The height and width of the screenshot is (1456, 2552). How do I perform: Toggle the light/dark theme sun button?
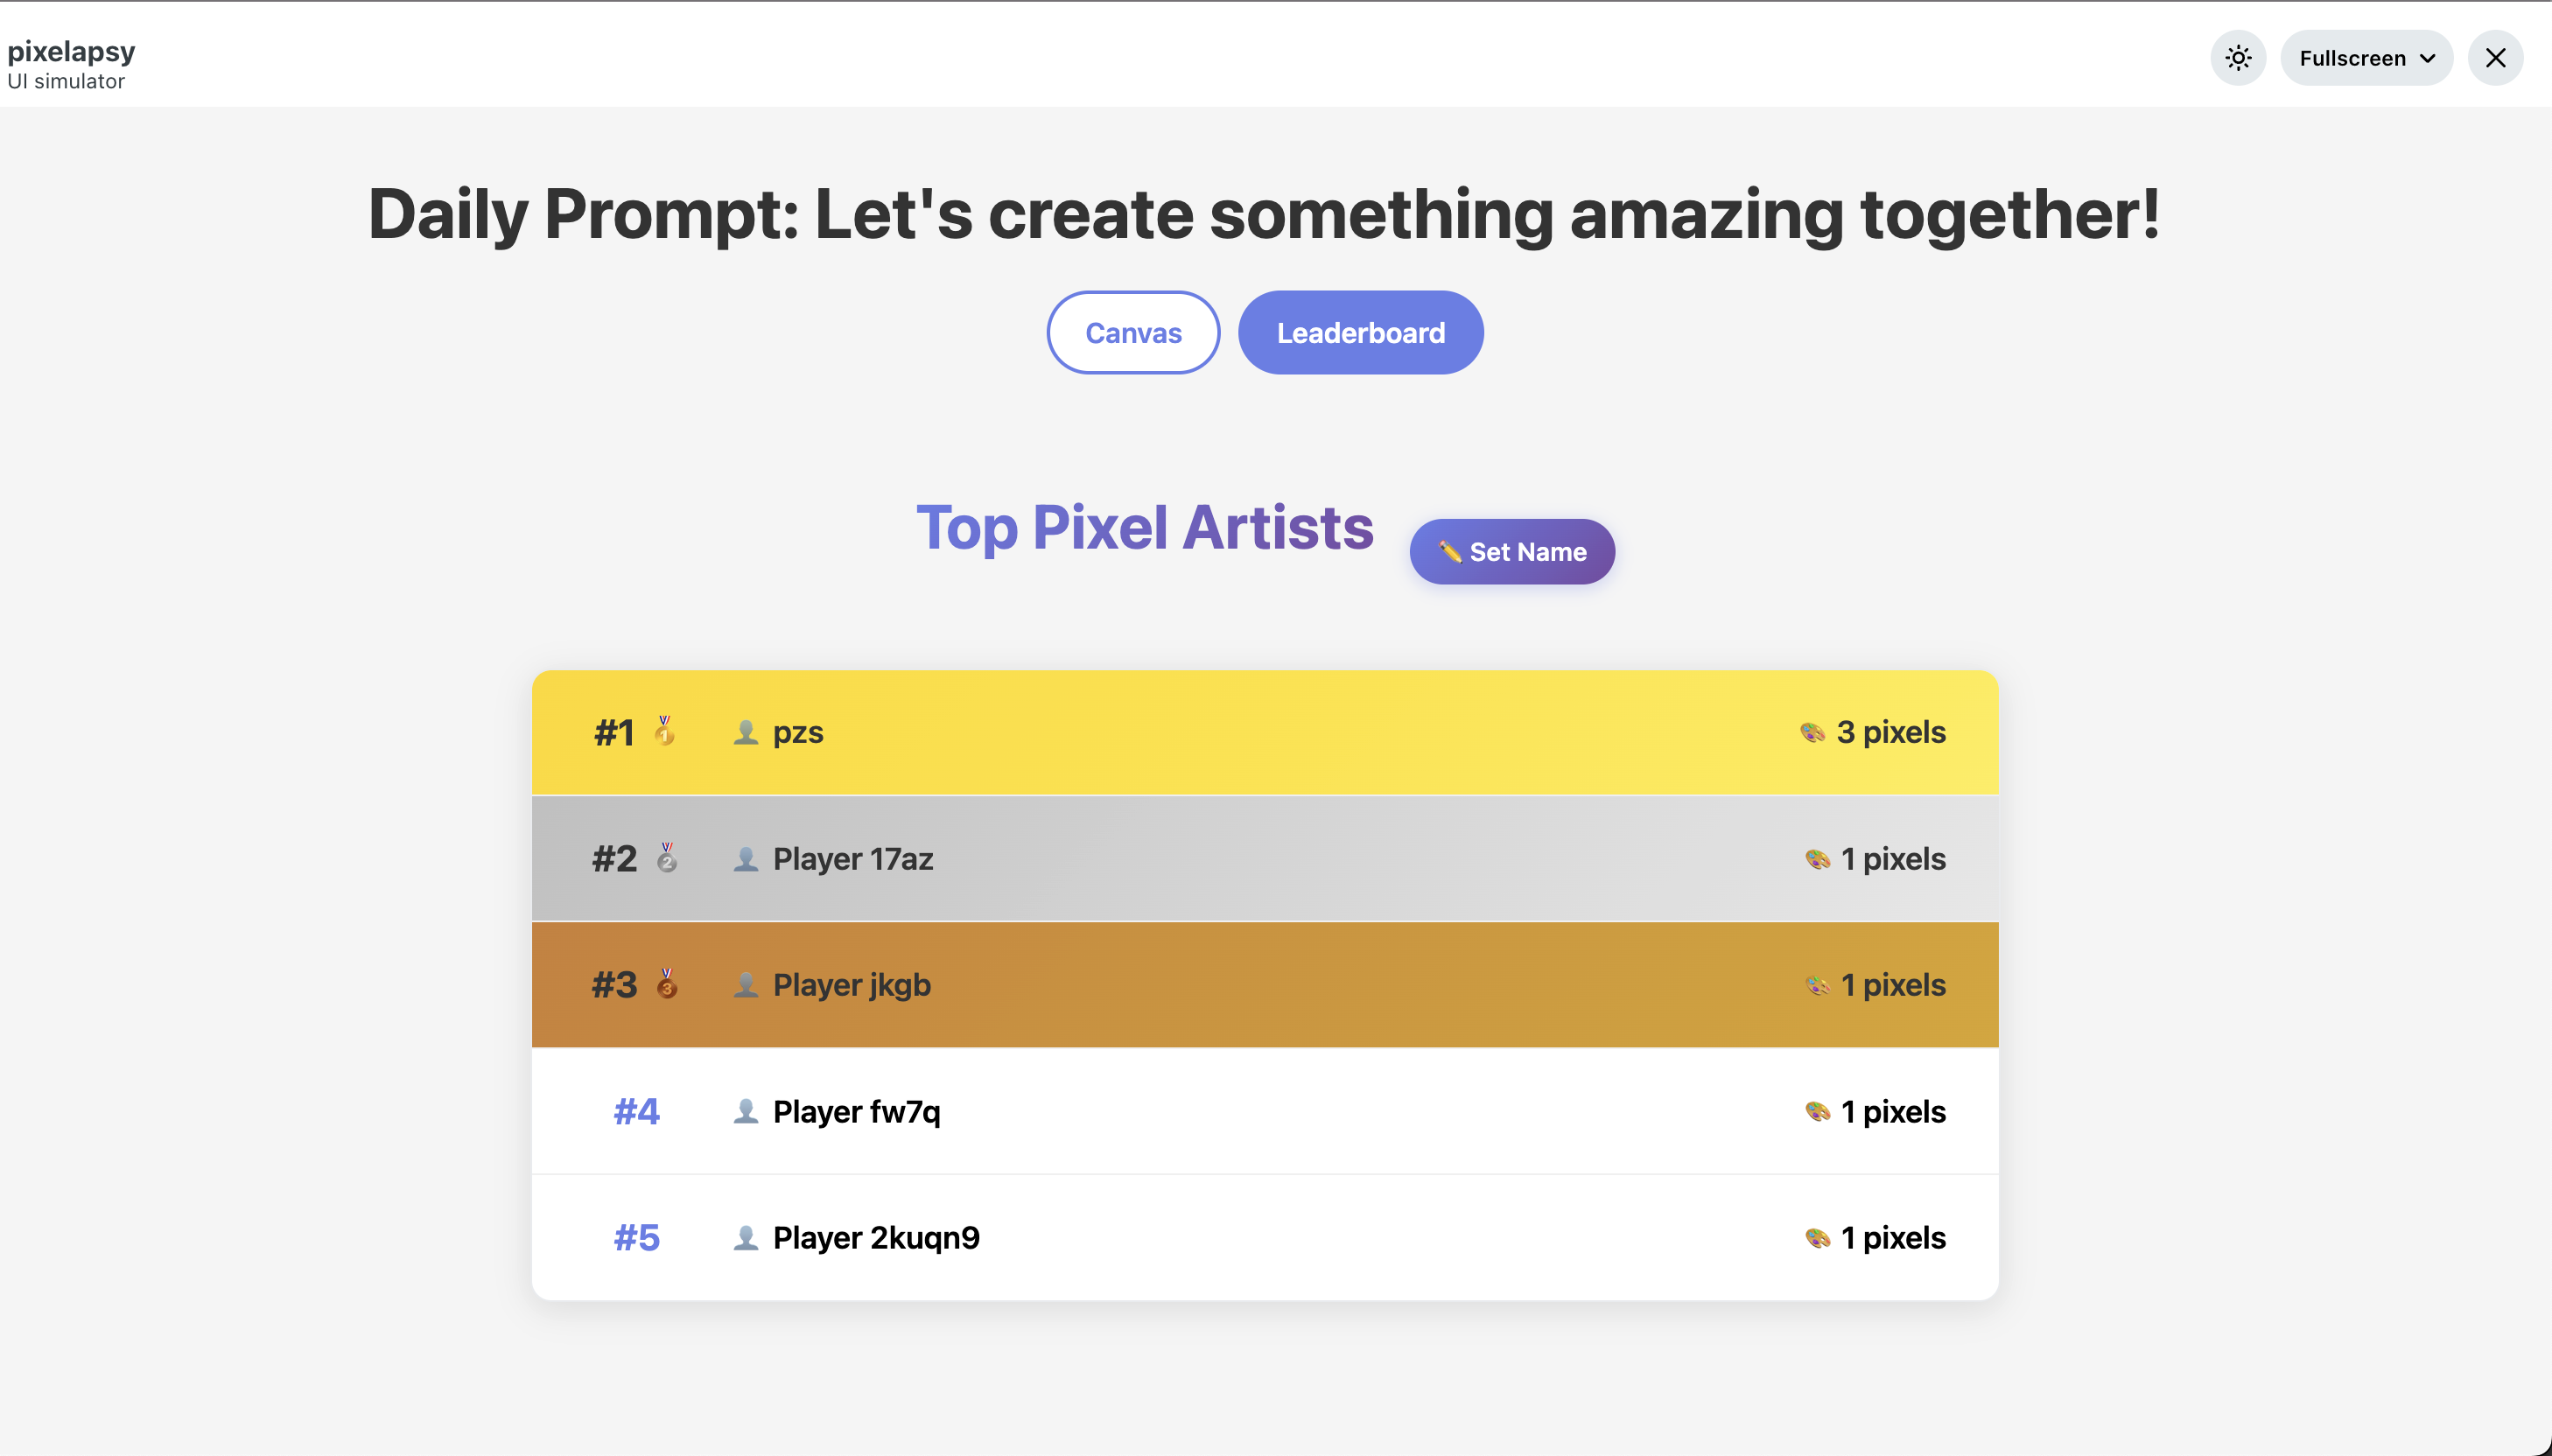coord(2238,58)
